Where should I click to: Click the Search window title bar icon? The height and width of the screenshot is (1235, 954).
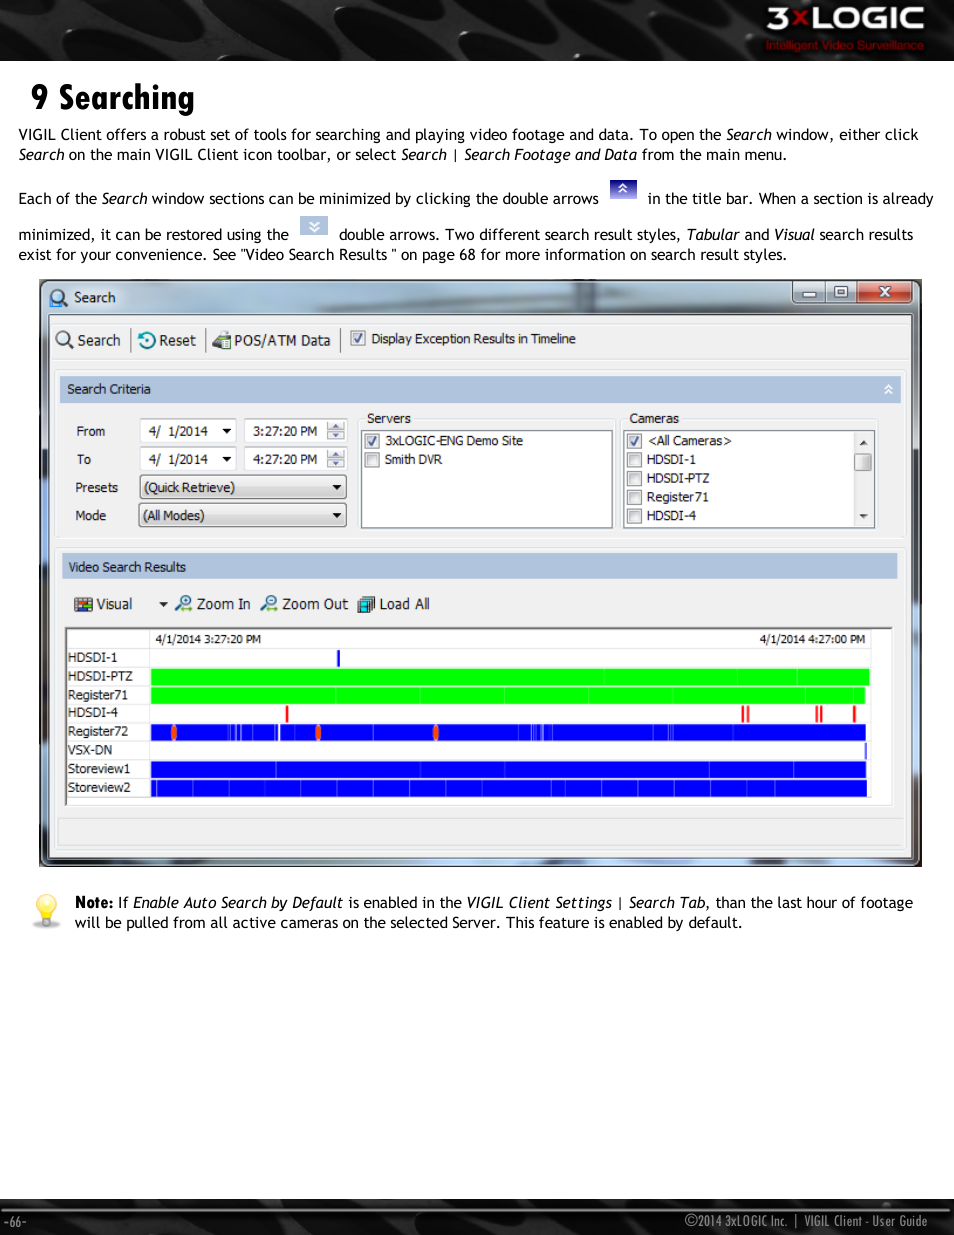tap(59, 298)
